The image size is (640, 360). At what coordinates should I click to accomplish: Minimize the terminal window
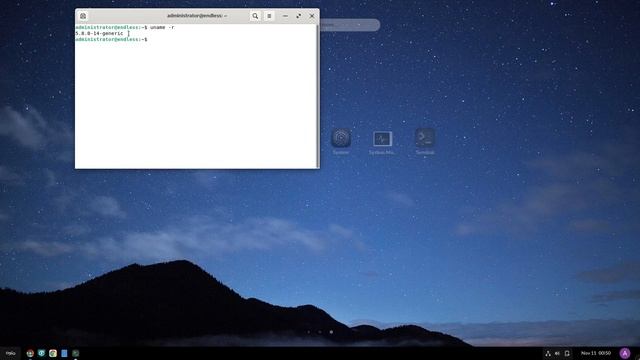click(x=285, y=16)
